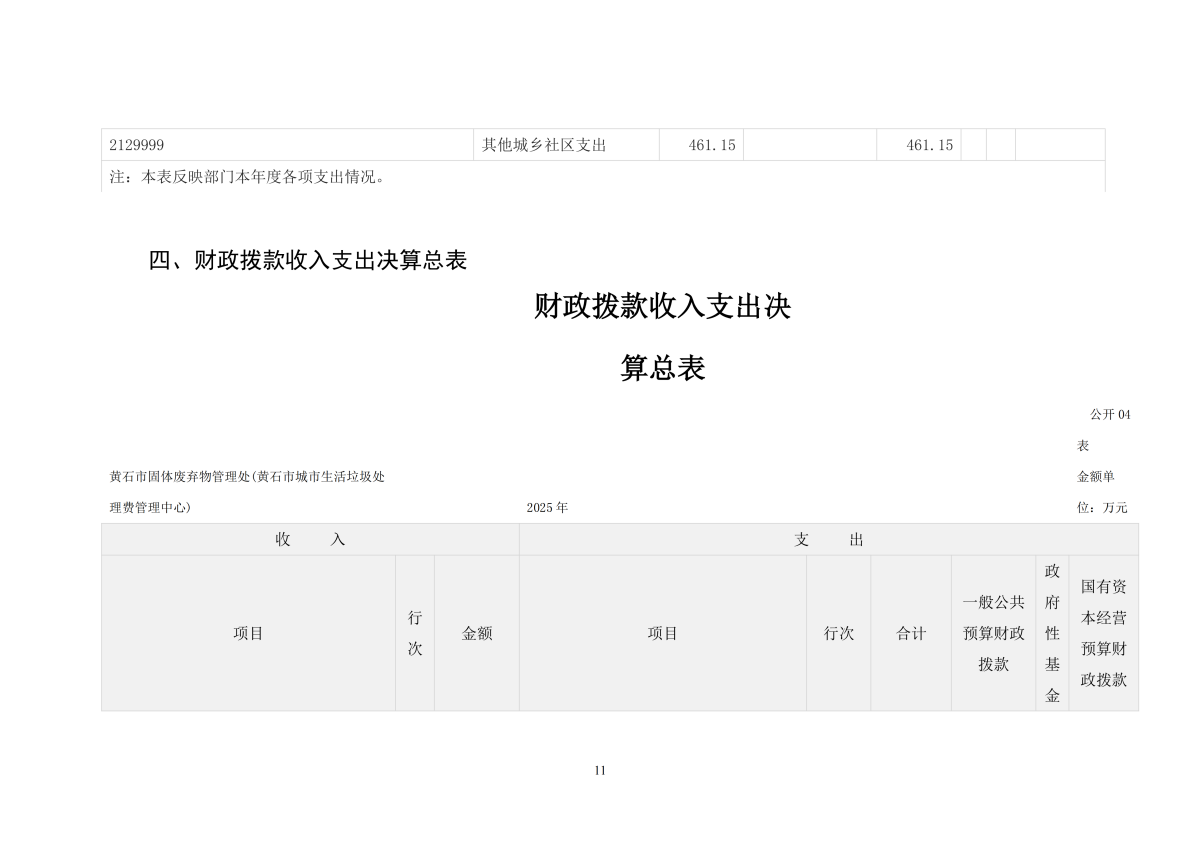
Task: Select the 其他城乡社区支出 cell
Action: click(x=567, y=145)
